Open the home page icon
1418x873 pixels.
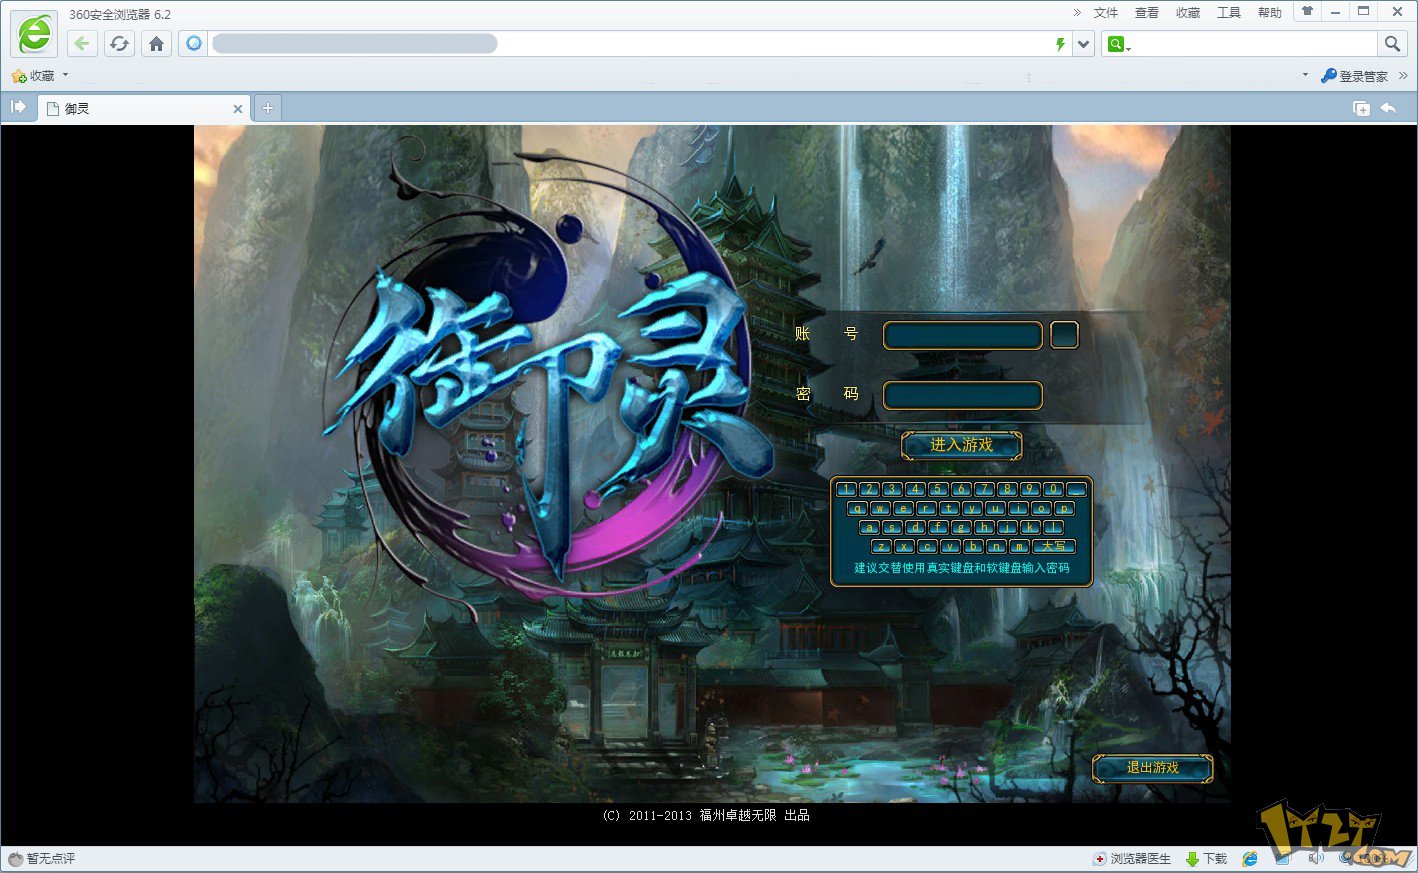[156, 43]
